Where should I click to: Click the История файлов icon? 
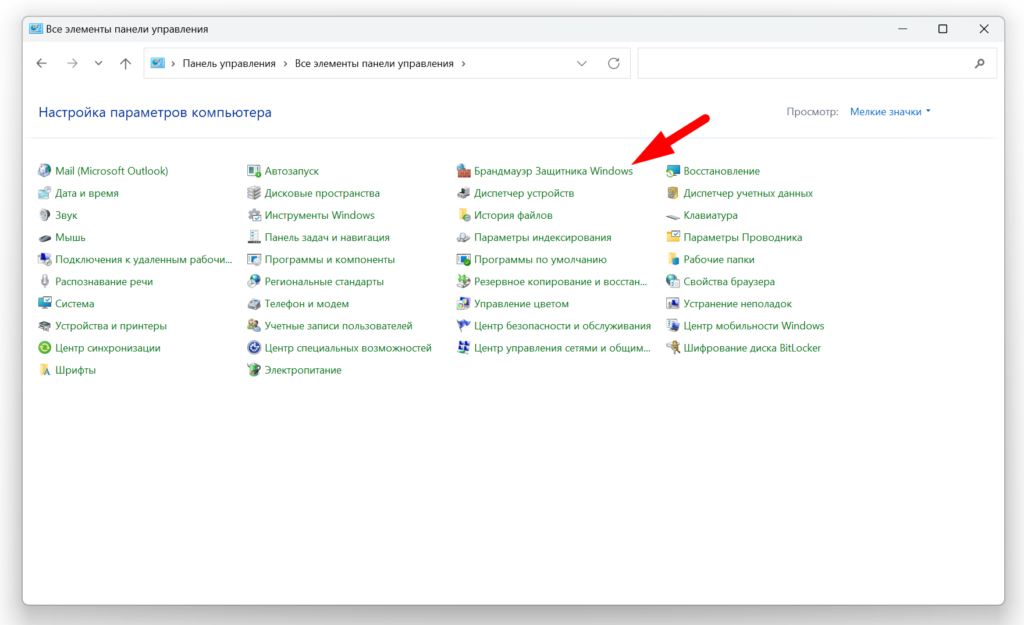pos(464,216)
